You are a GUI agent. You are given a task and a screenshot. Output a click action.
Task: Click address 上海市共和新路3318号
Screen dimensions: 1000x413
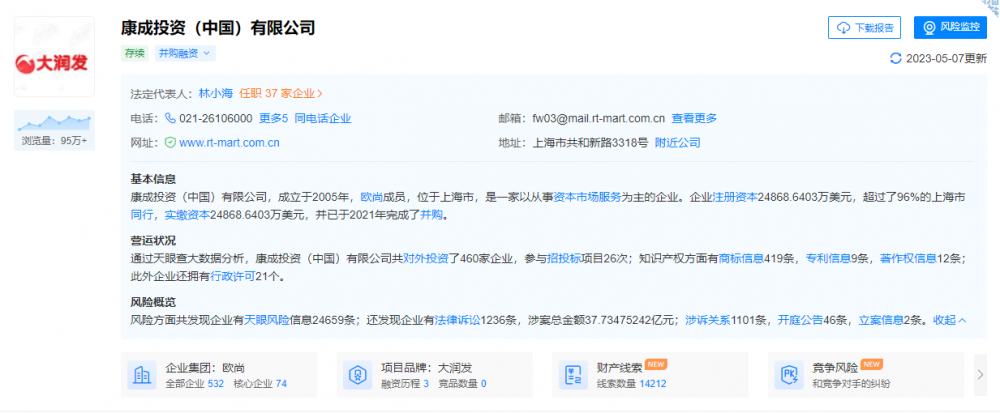[590, 143]
